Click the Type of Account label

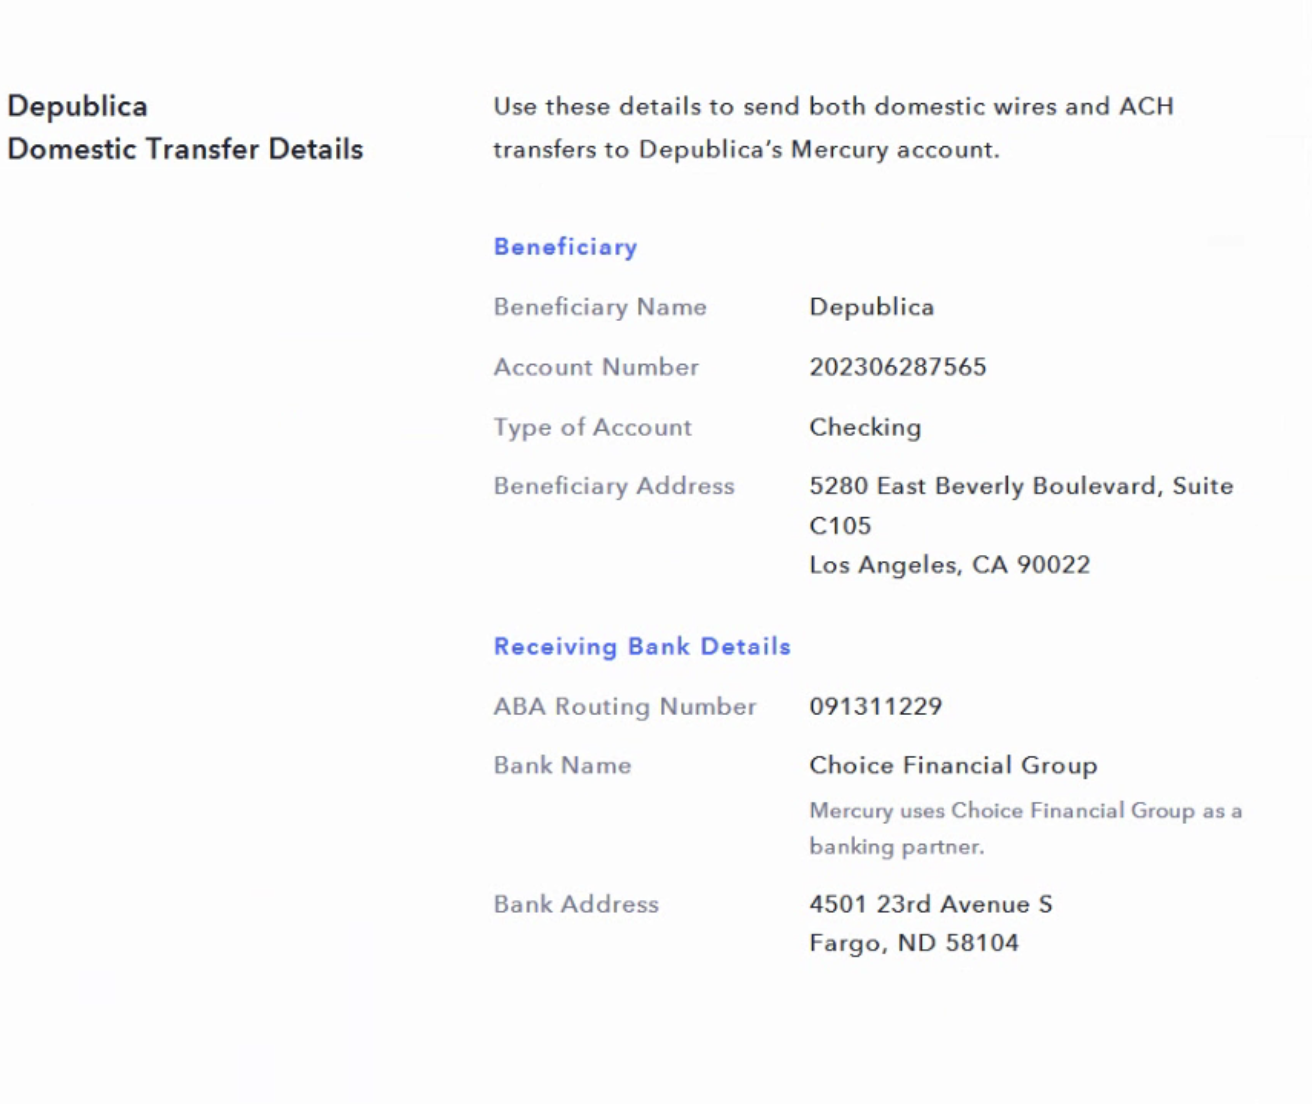click(x=592, y=427)
